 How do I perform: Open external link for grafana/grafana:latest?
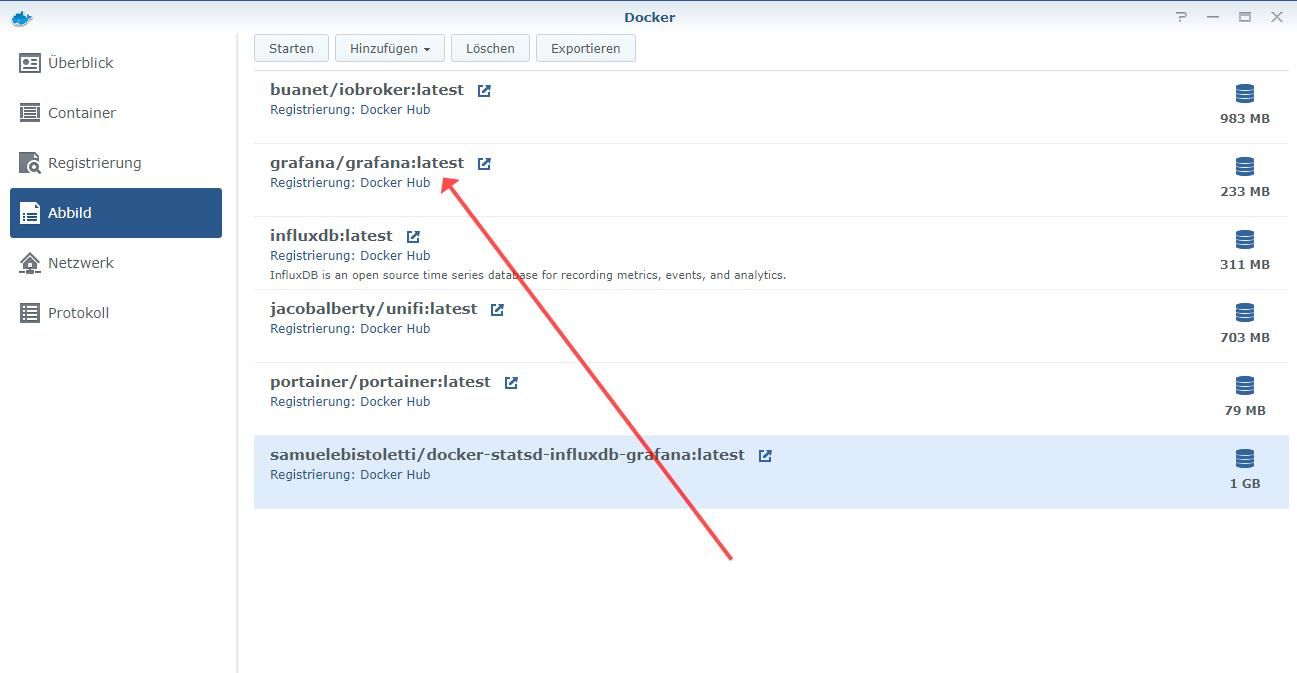(484, 164)
